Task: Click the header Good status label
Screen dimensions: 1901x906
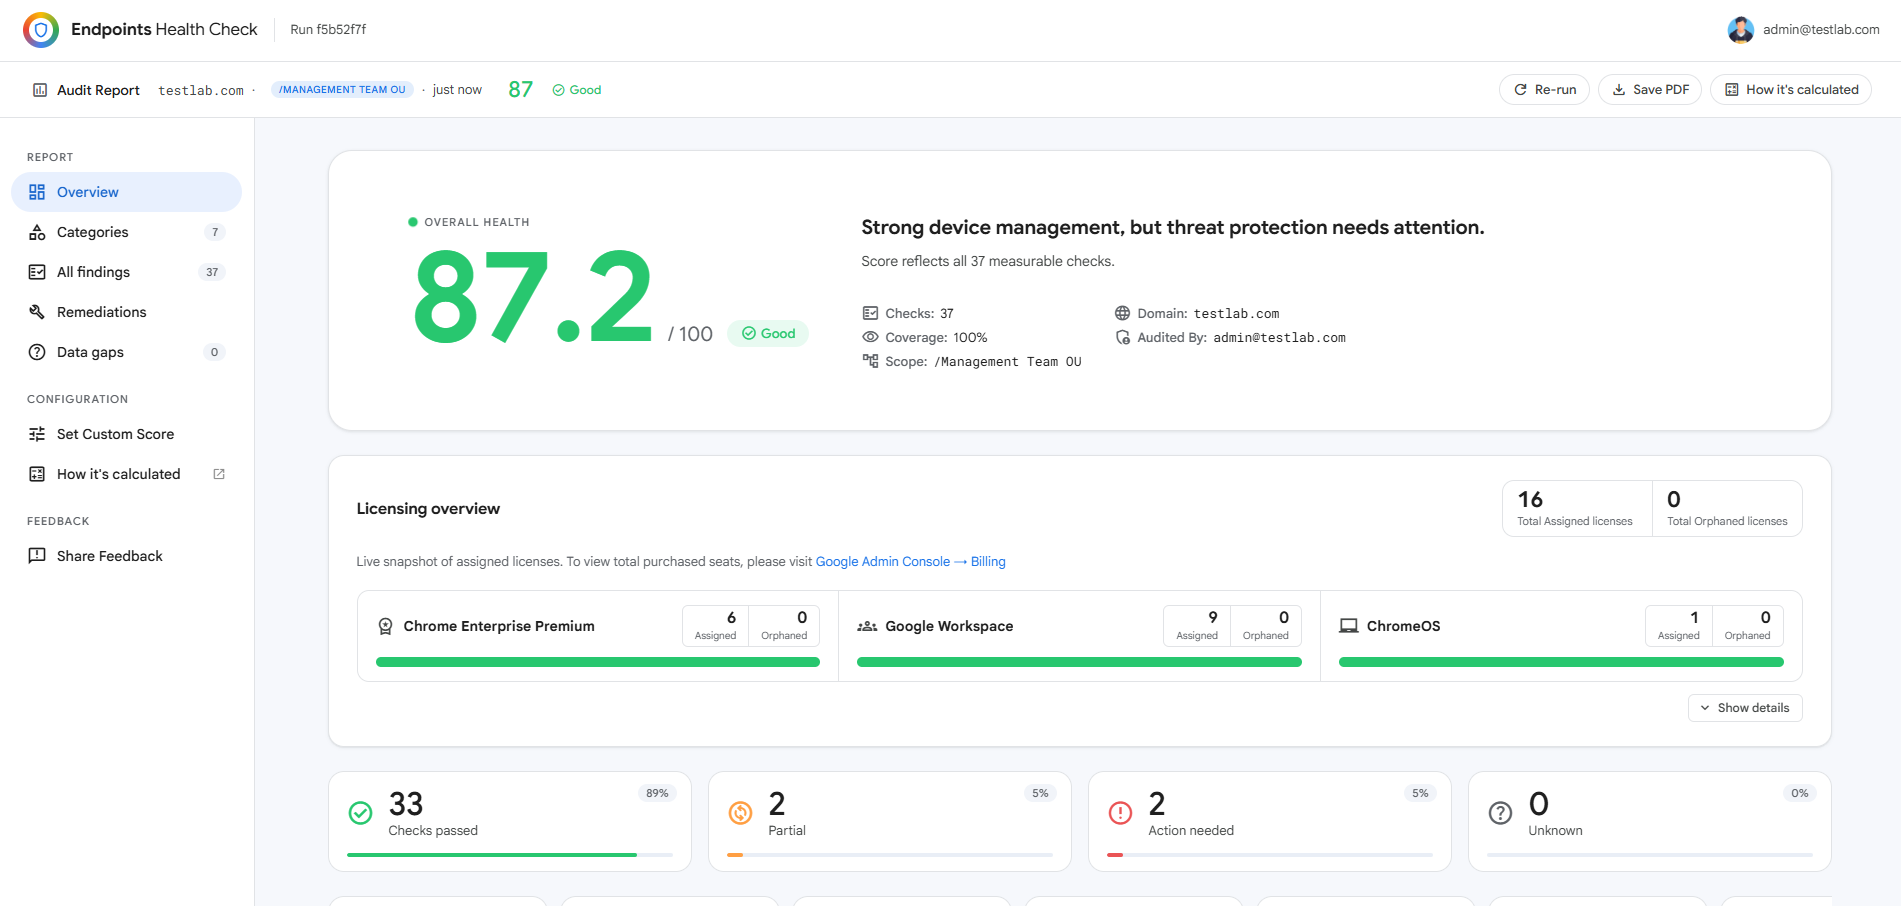Action: coord(577,90)
